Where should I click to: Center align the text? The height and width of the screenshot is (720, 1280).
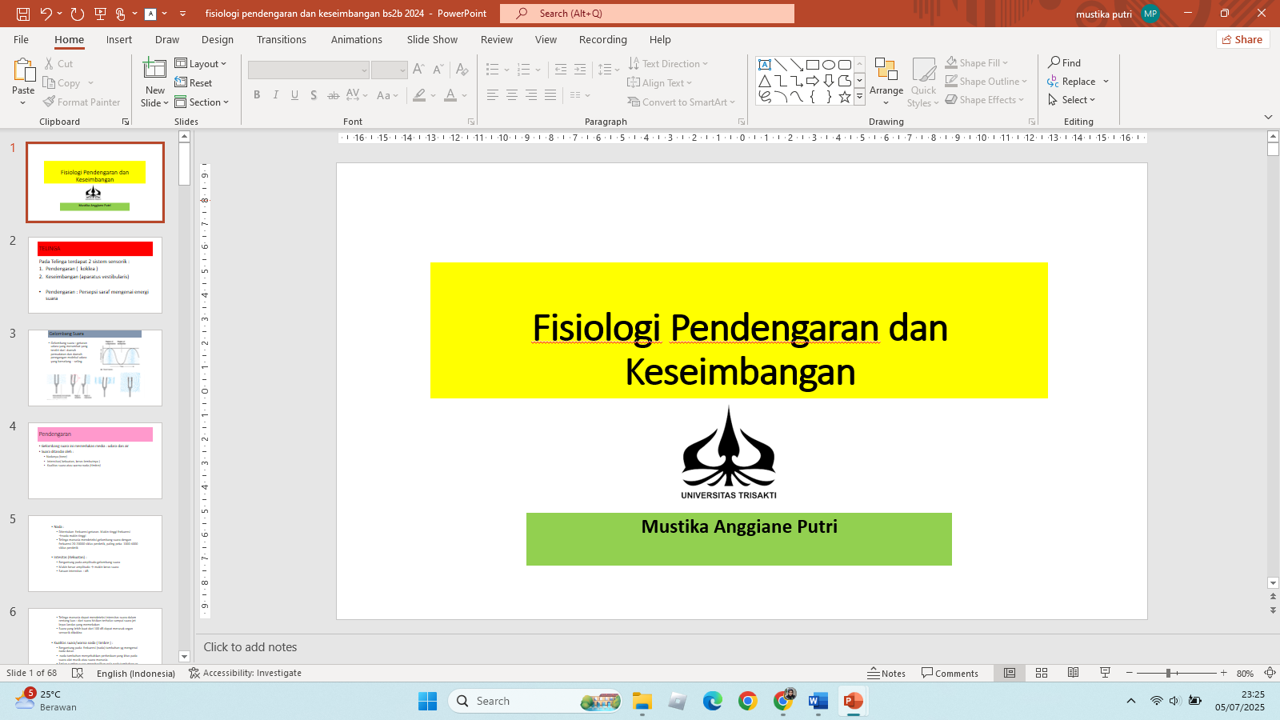[511, 95]
